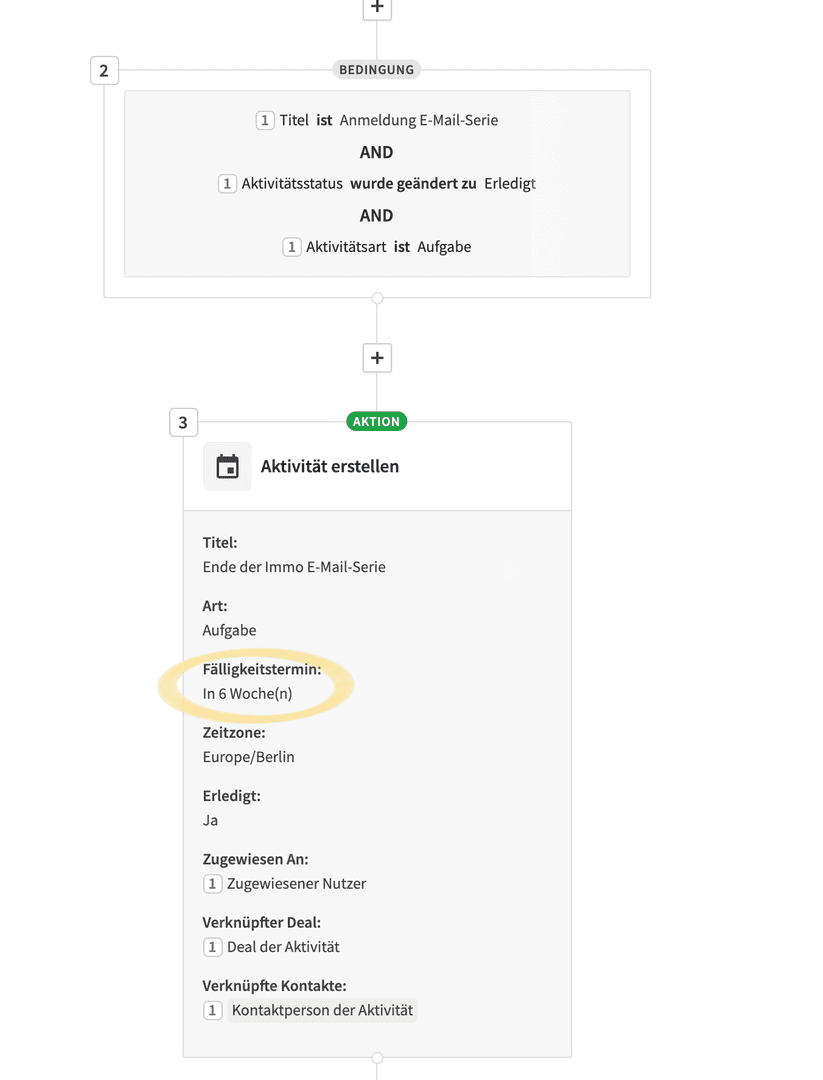The height and width of the screenshot is (1080, 823).
Task: Click step badge before Titel condition
Action: coord(264,121)
